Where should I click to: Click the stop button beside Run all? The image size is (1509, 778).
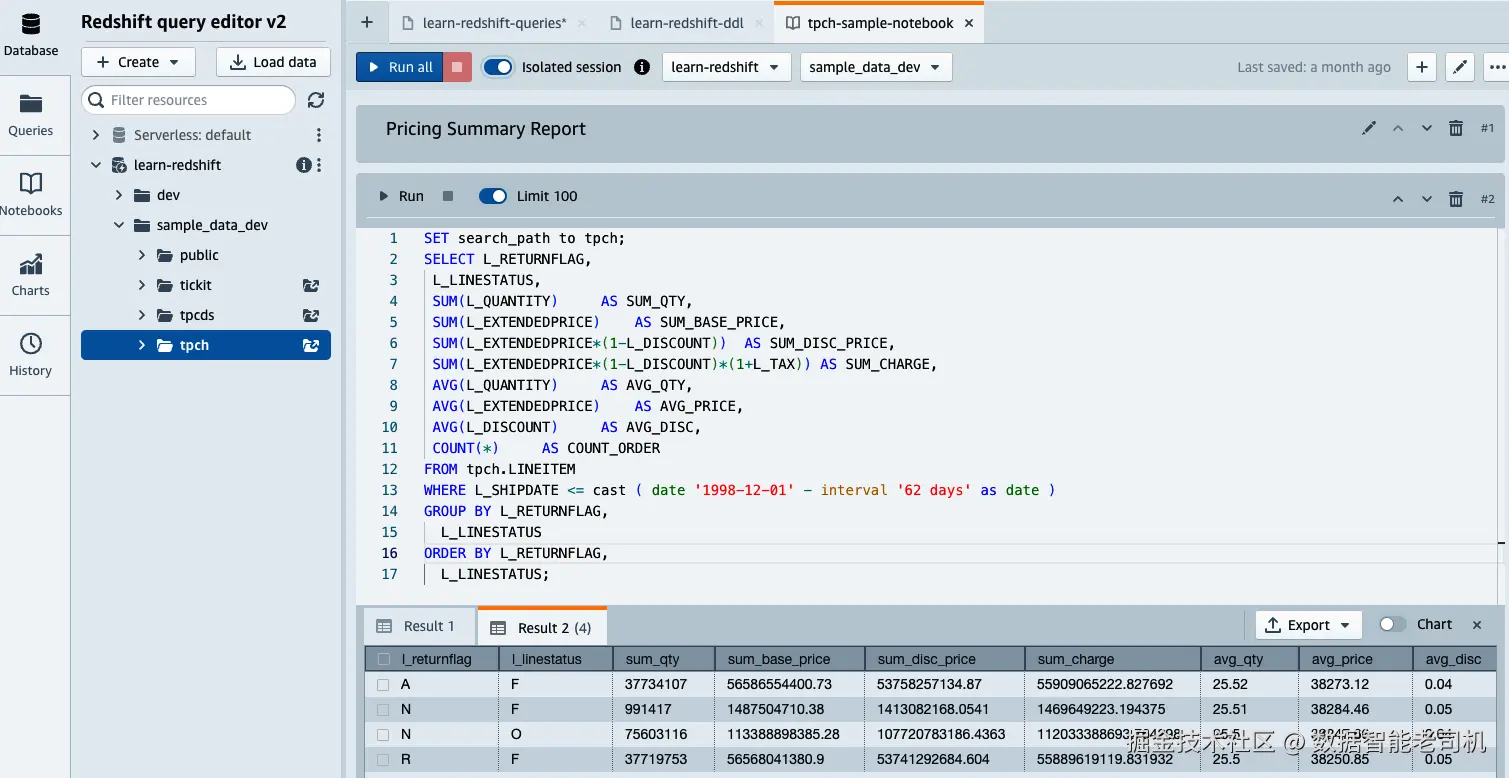pos(457,67)
